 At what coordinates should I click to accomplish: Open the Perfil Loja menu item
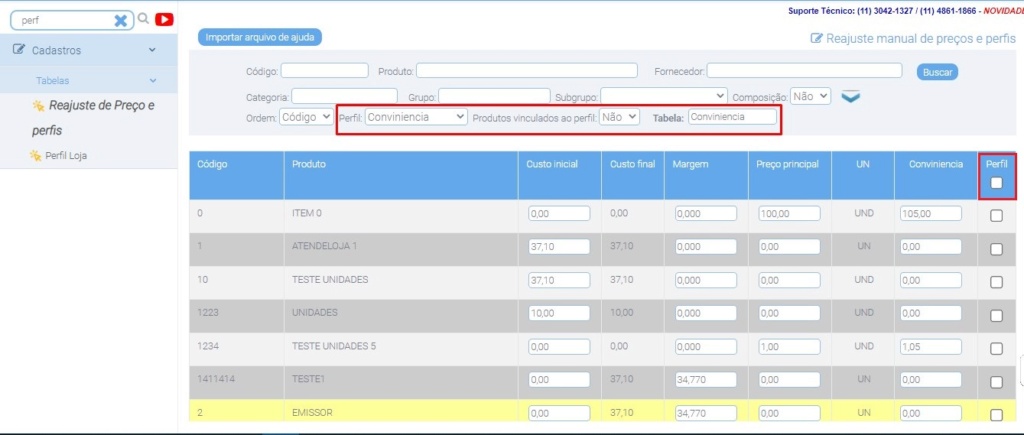pyautogui.click(x=66, y=156)
